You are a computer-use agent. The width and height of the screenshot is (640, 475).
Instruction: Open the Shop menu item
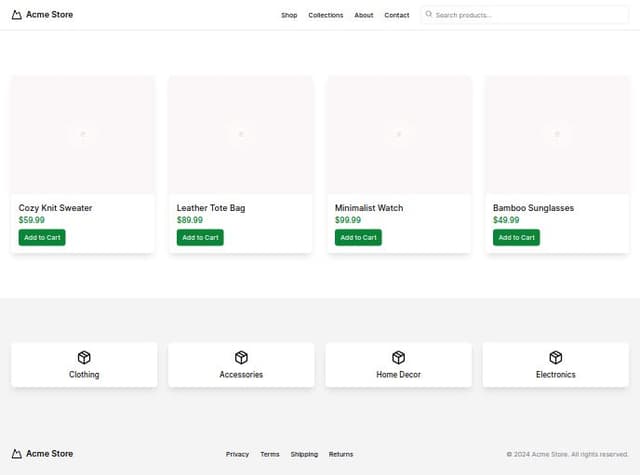289,15
